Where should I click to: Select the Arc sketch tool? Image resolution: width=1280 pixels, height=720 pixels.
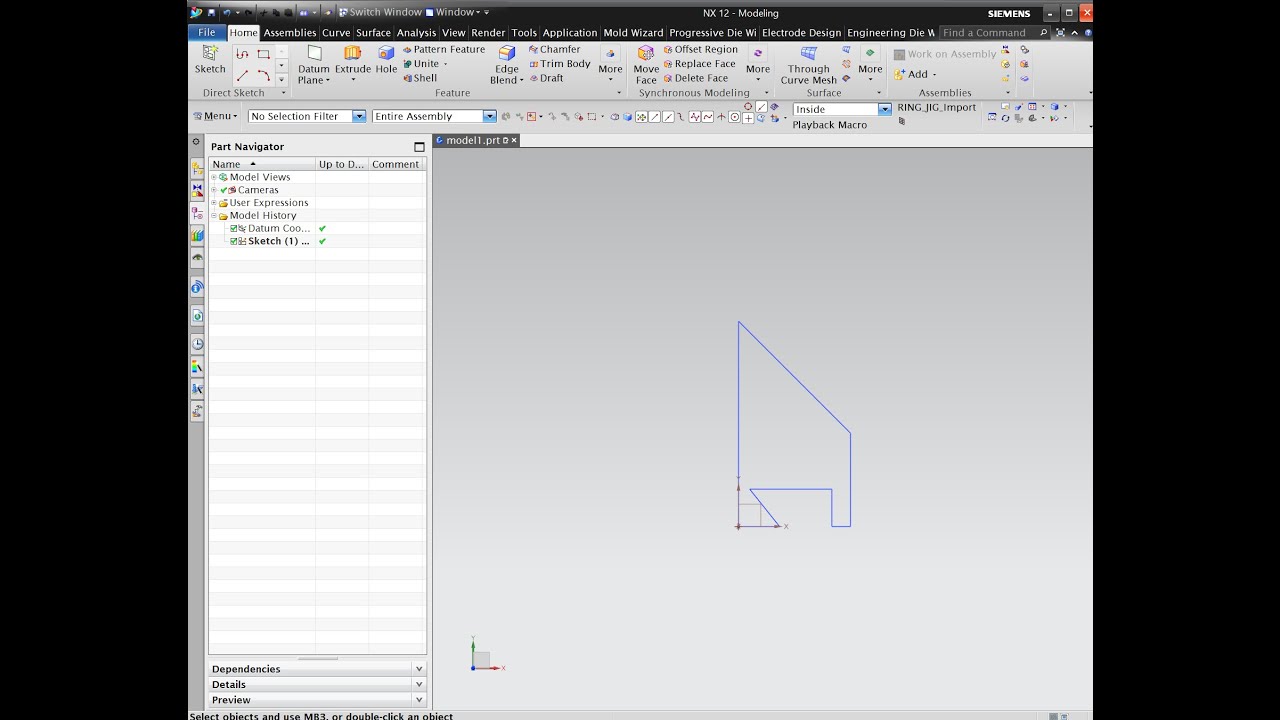point(263,75)
